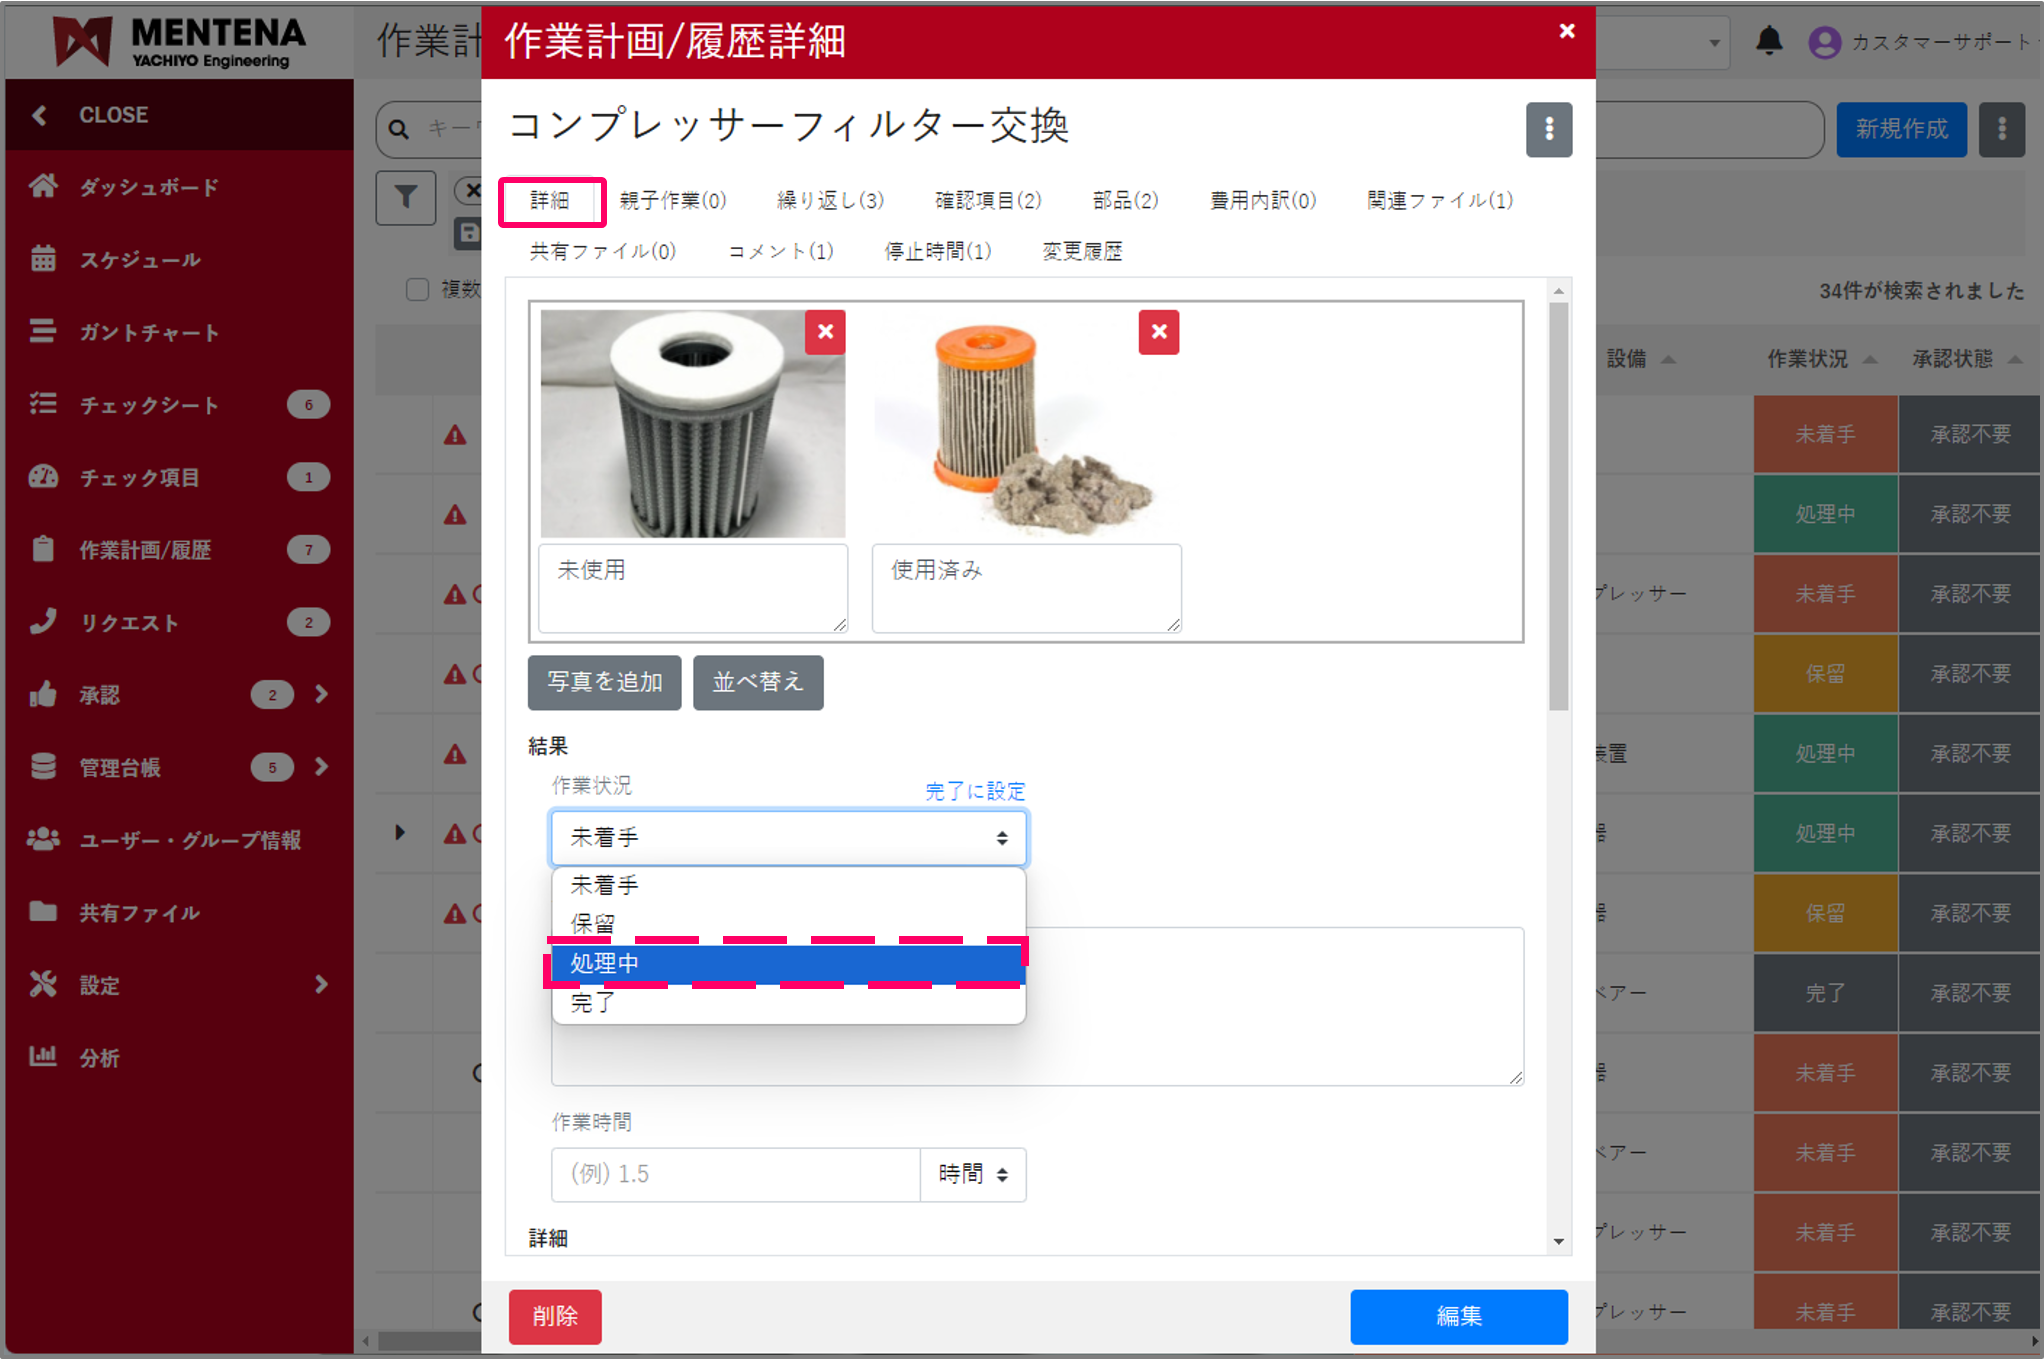Image resolution: width=2044 pixels, height=1360 pixels.
Task: Click the analytics chart icon in sidebar
Action: 43,1057
